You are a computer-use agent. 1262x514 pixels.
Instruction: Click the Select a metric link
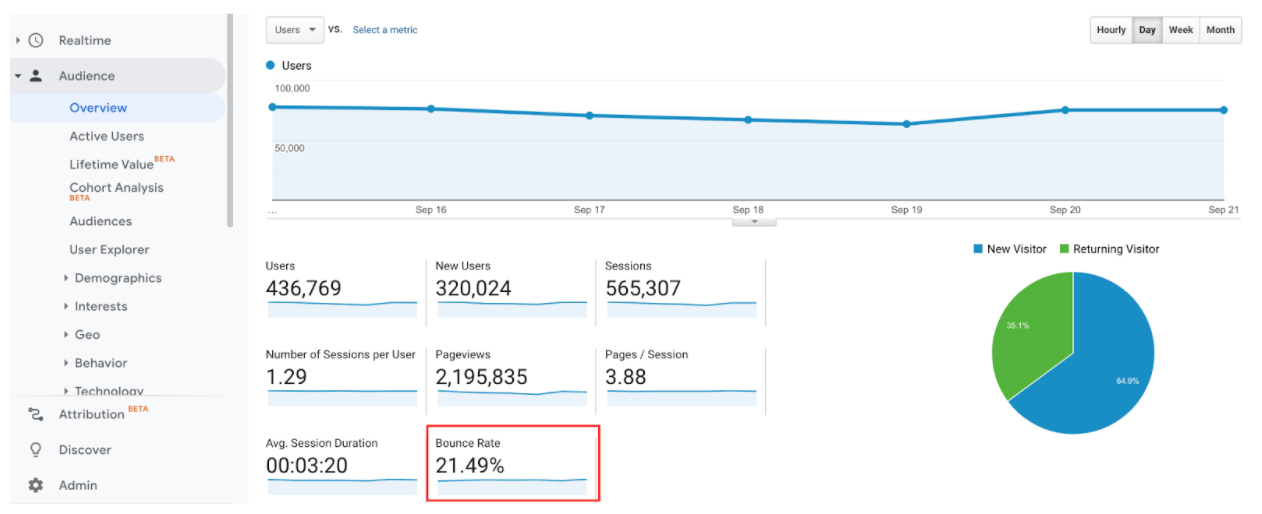(x=385, y=30)
